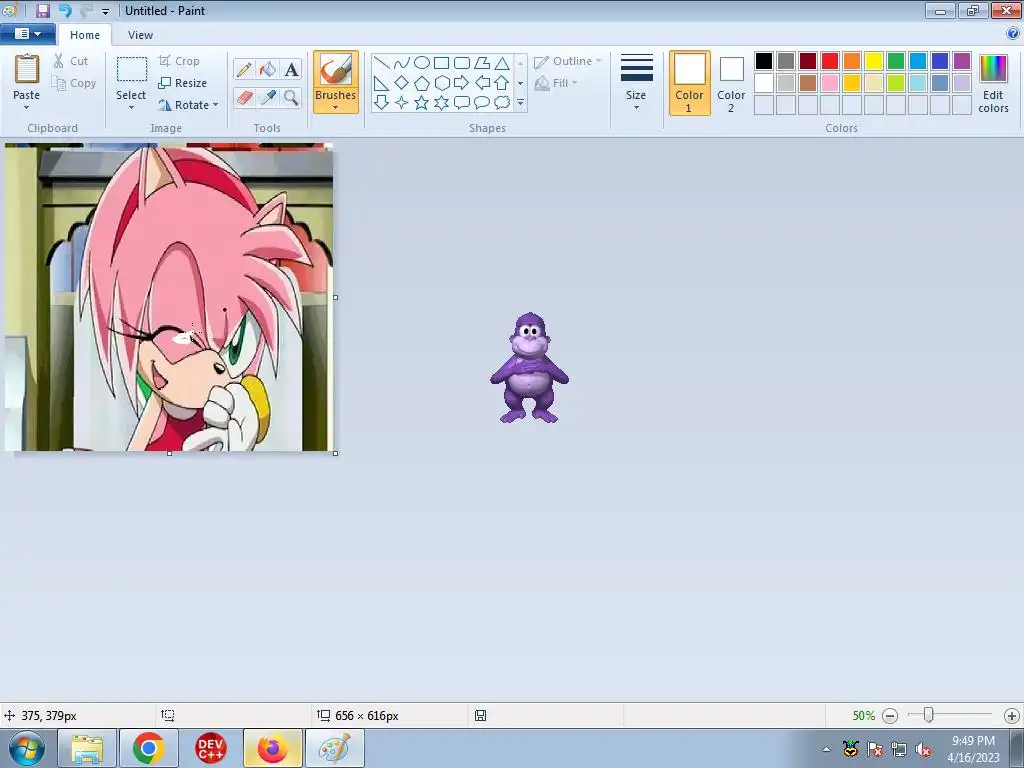Image resolution: width=1024 pixels, height=768 pixels.
Task: Click the purple gorilla desktop assistant
Action: click(x=530, y=368)
